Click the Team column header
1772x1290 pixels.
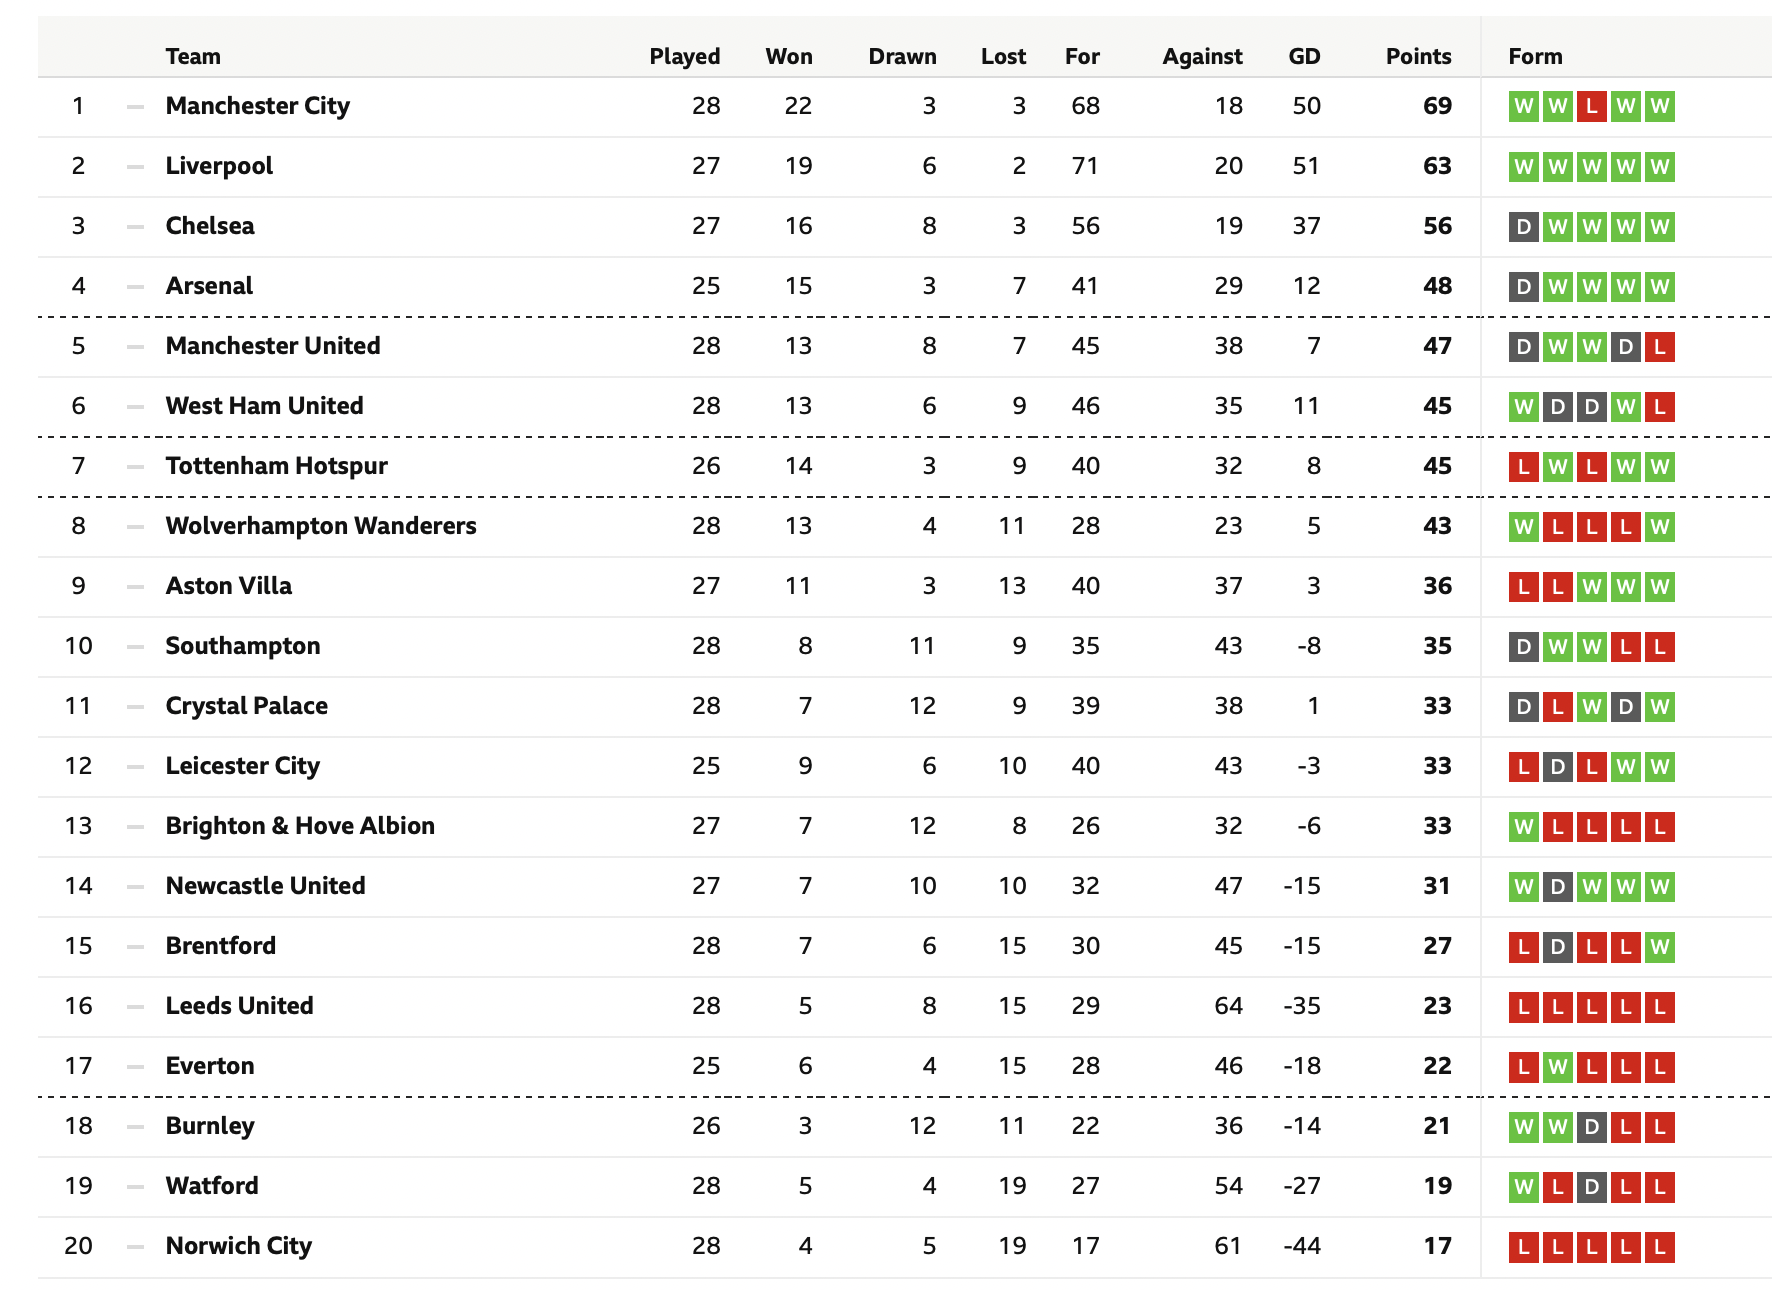[193, 56]
